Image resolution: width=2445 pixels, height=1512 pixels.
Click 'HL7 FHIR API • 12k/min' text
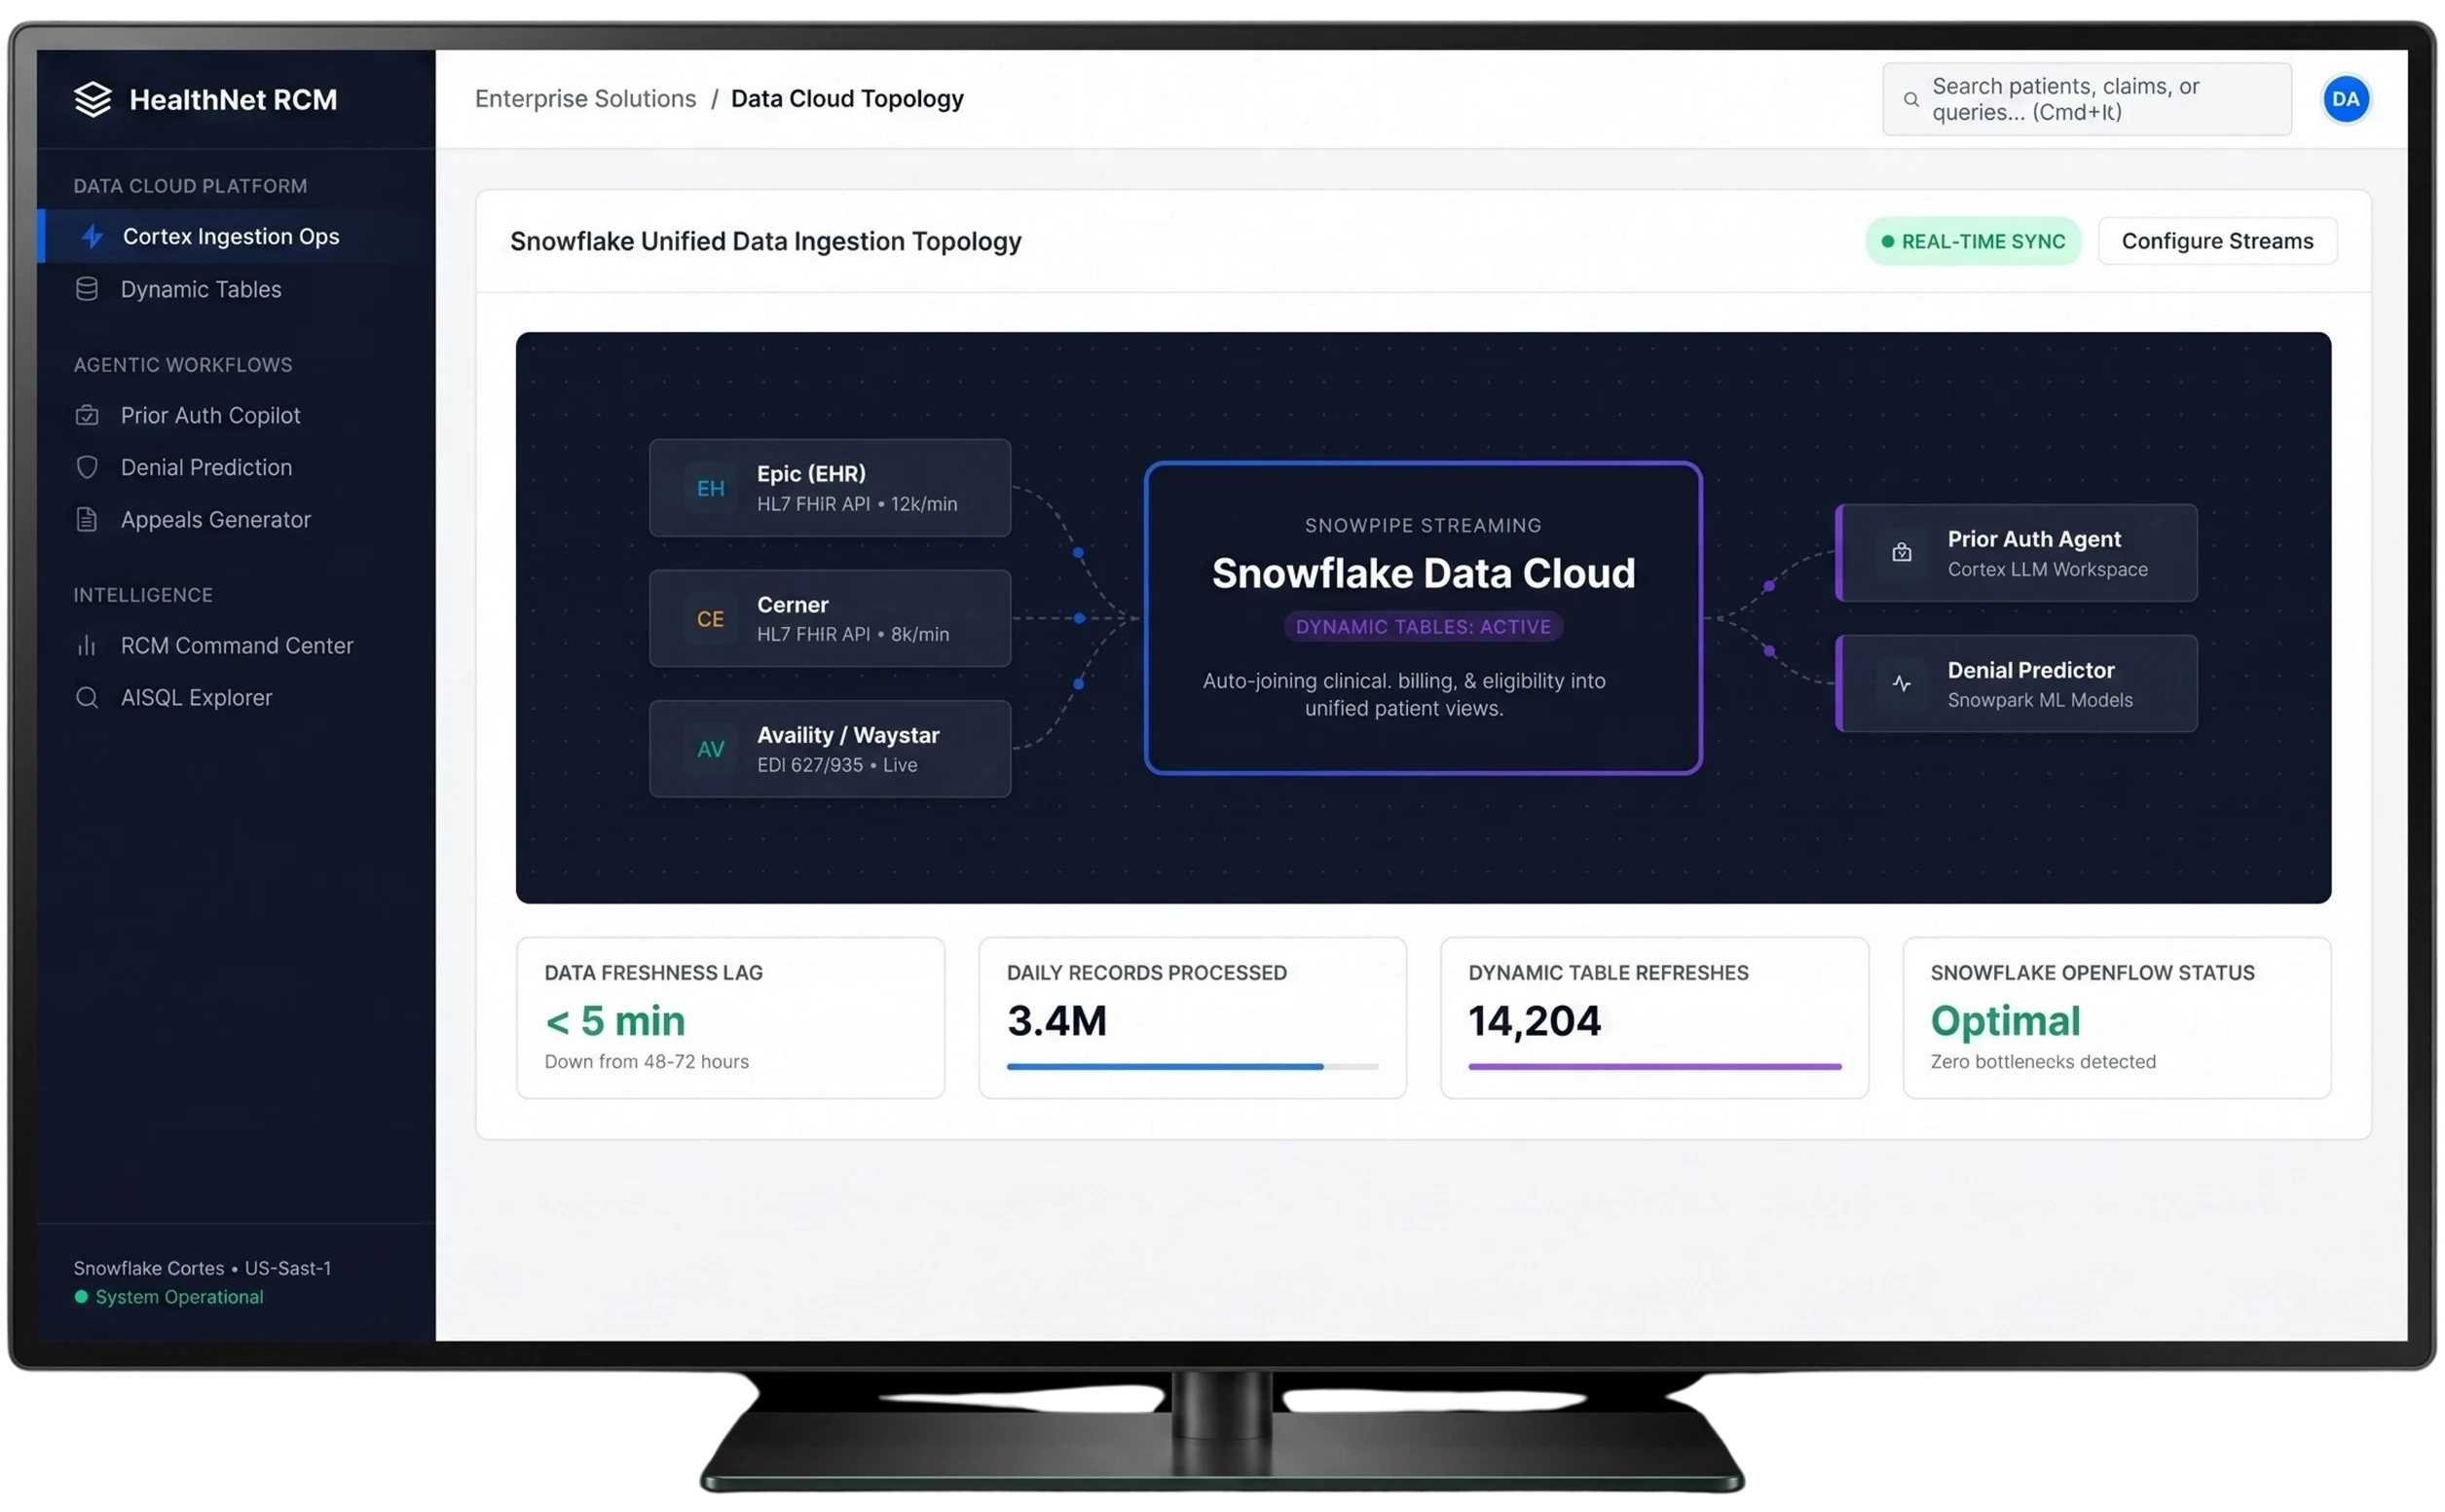coord(856,504)
